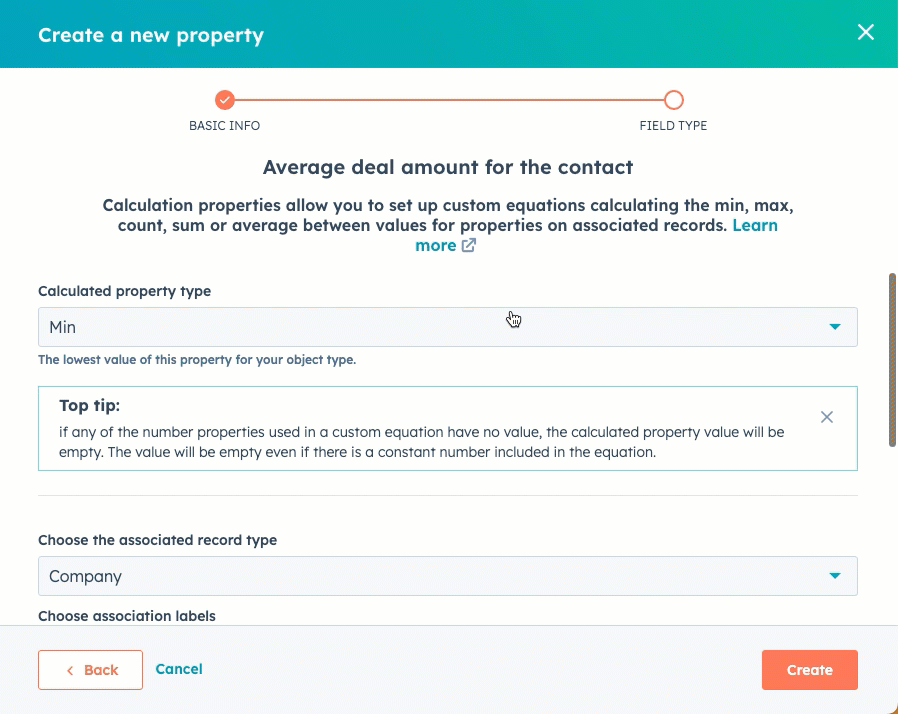Click the FIELD TYPE step circle

pyautogui.click(x=673, y=100)
